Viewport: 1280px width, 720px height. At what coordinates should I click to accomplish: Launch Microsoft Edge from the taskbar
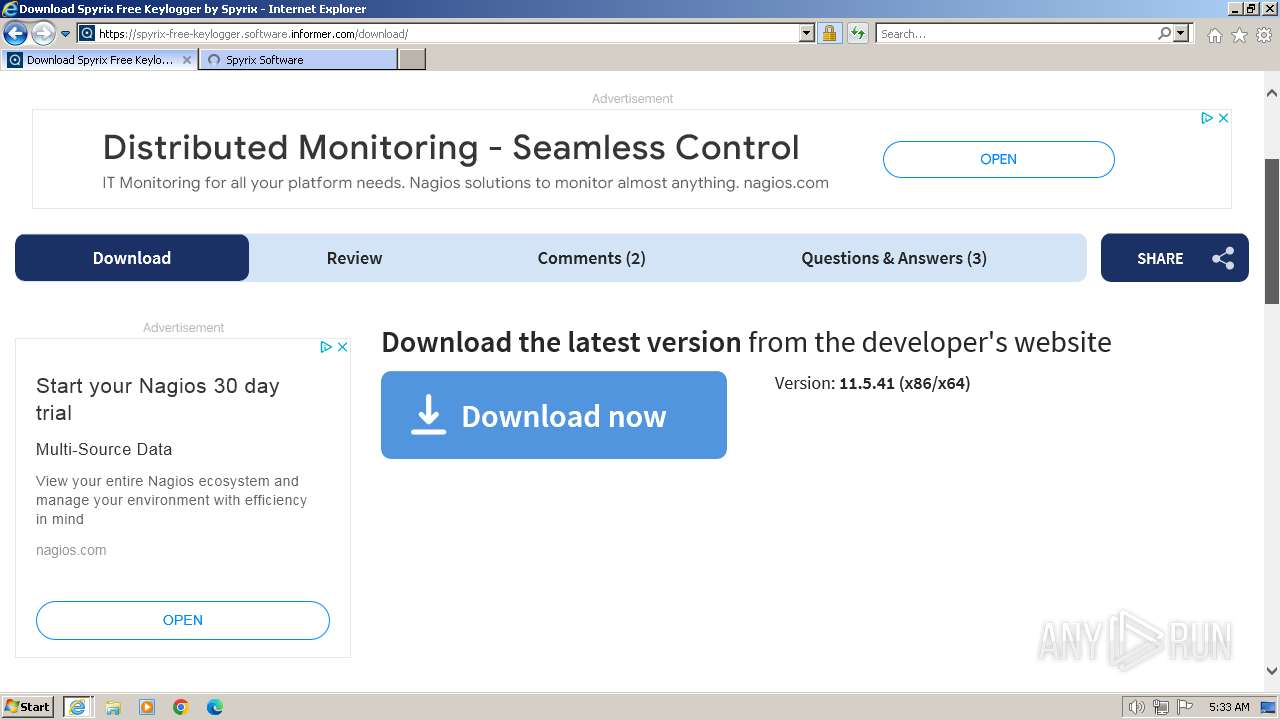(215, 707)
